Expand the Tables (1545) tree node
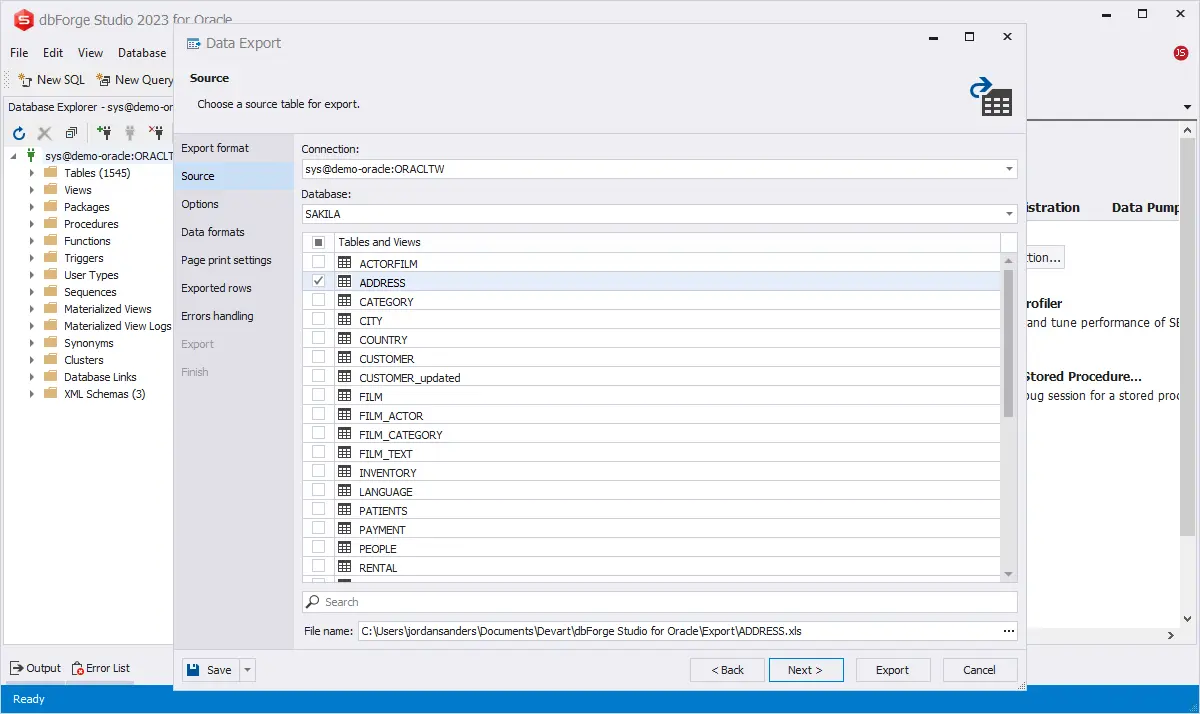 [x=32, y=173]
